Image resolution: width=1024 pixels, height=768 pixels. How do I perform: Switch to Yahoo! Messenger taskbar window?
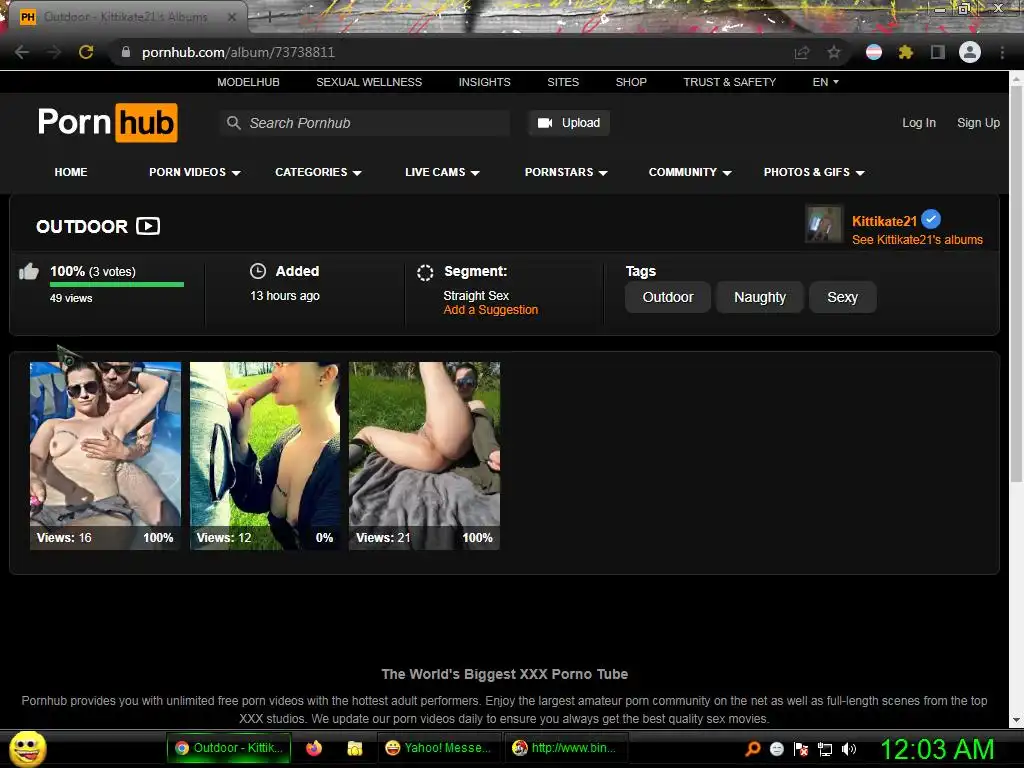(438, 748)
